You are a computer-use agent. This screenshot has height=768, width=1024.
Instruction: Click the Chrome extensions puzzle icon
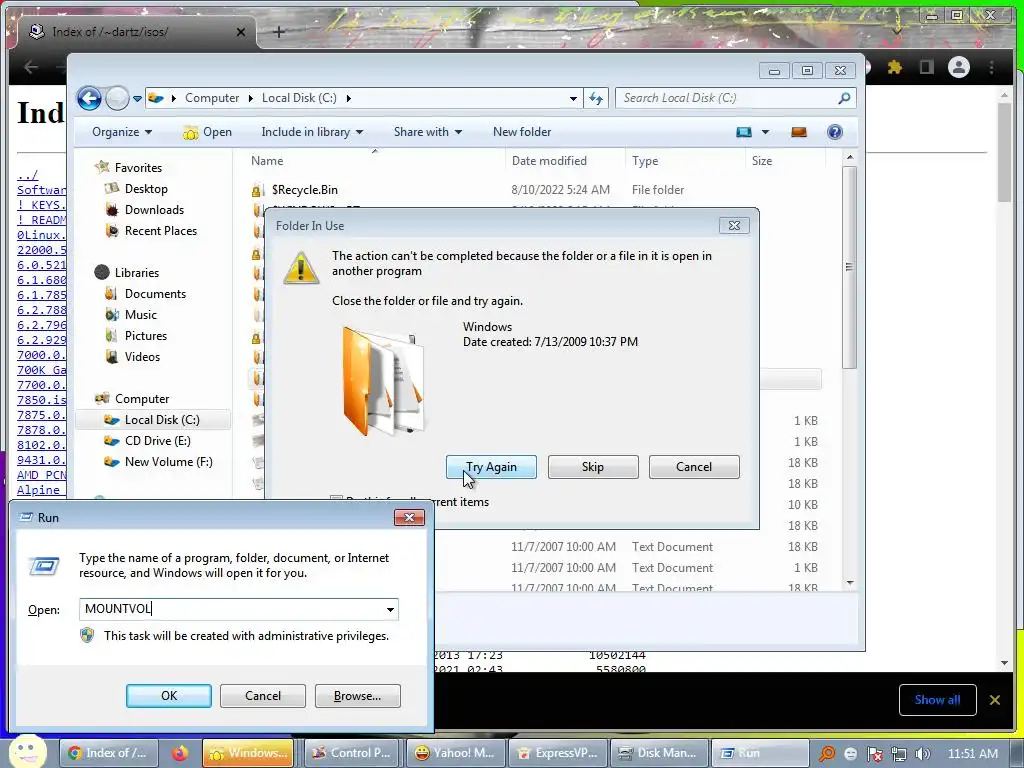point(895,67)
